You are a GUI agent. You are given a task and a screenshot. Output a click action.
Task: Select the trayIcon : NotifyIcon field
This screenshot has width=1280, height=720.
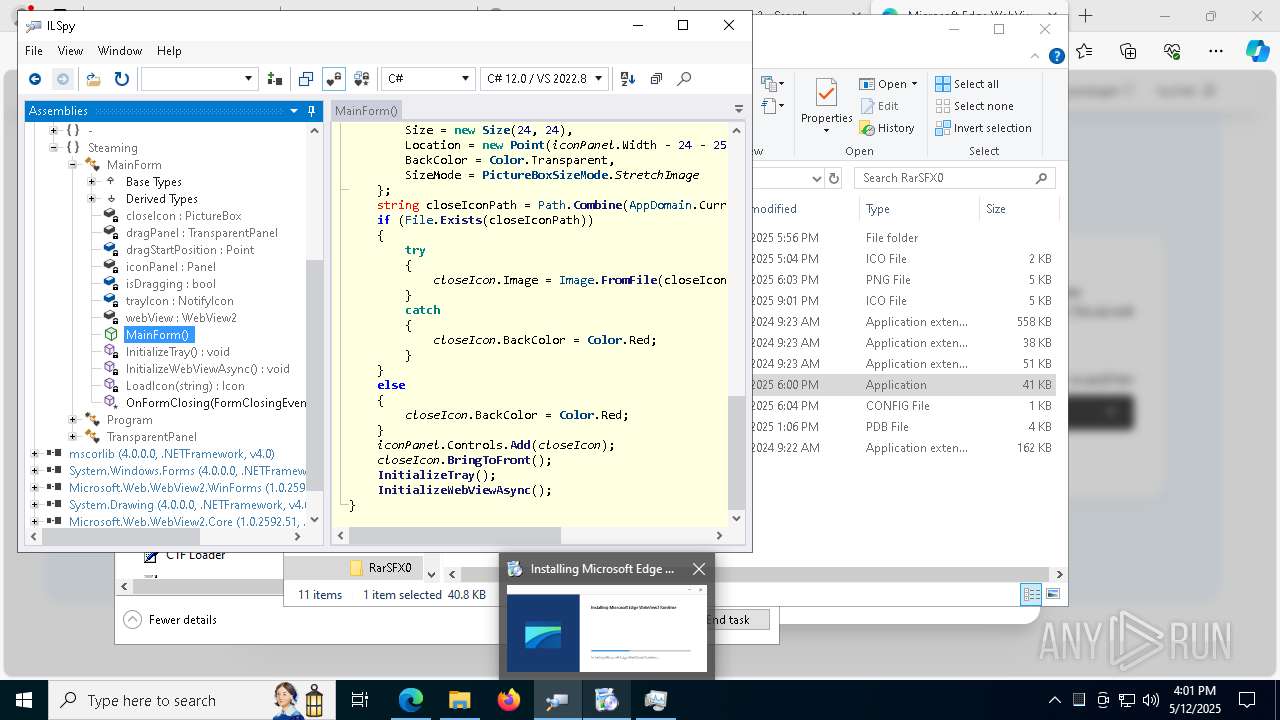point(179,300)
